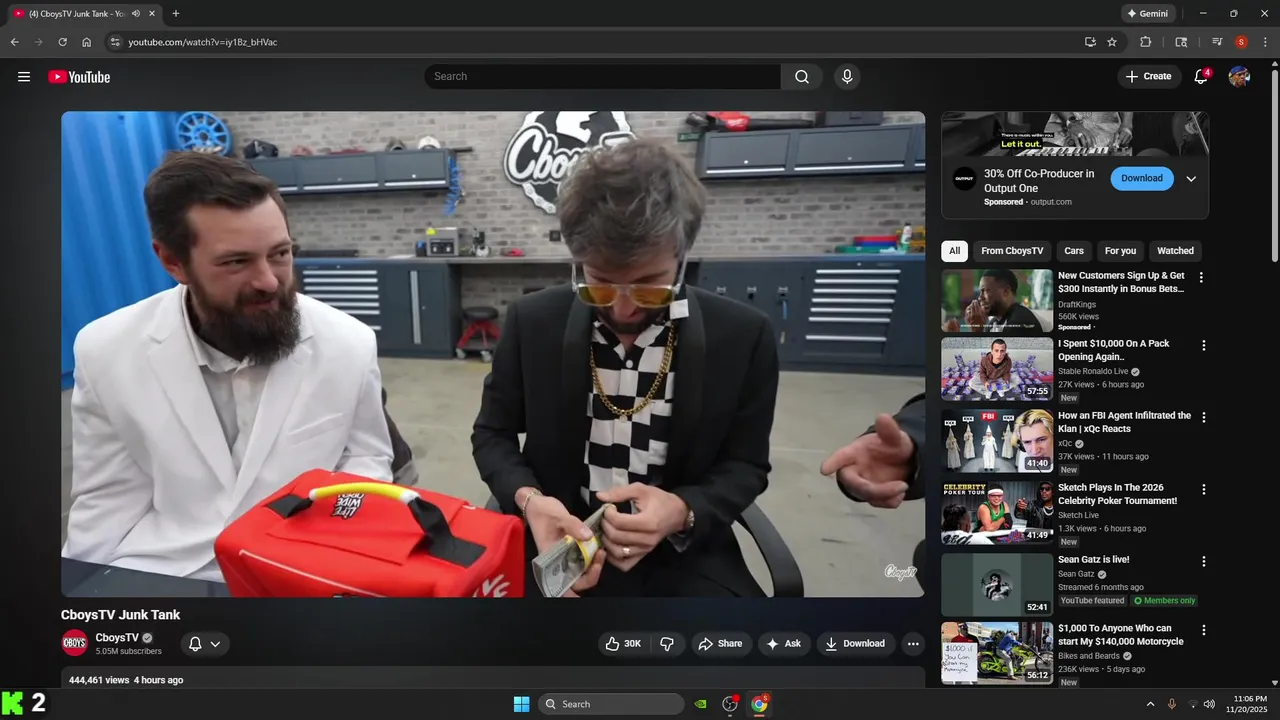Image resolution: width=1280 pixels, height=720 pixels.
Task: Open the Gemini button in Chrome
Action: [1148, 14]
